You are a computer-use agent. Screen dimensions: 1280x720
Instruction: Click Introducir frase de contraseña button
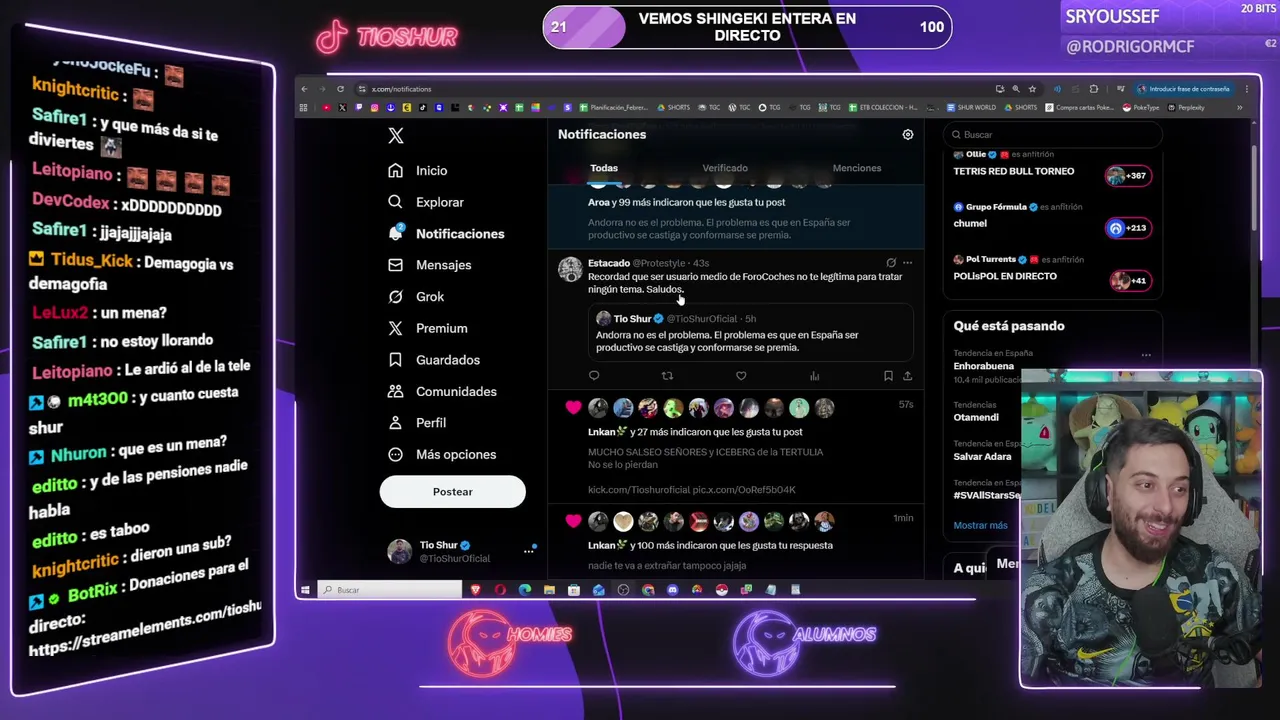1184,89
